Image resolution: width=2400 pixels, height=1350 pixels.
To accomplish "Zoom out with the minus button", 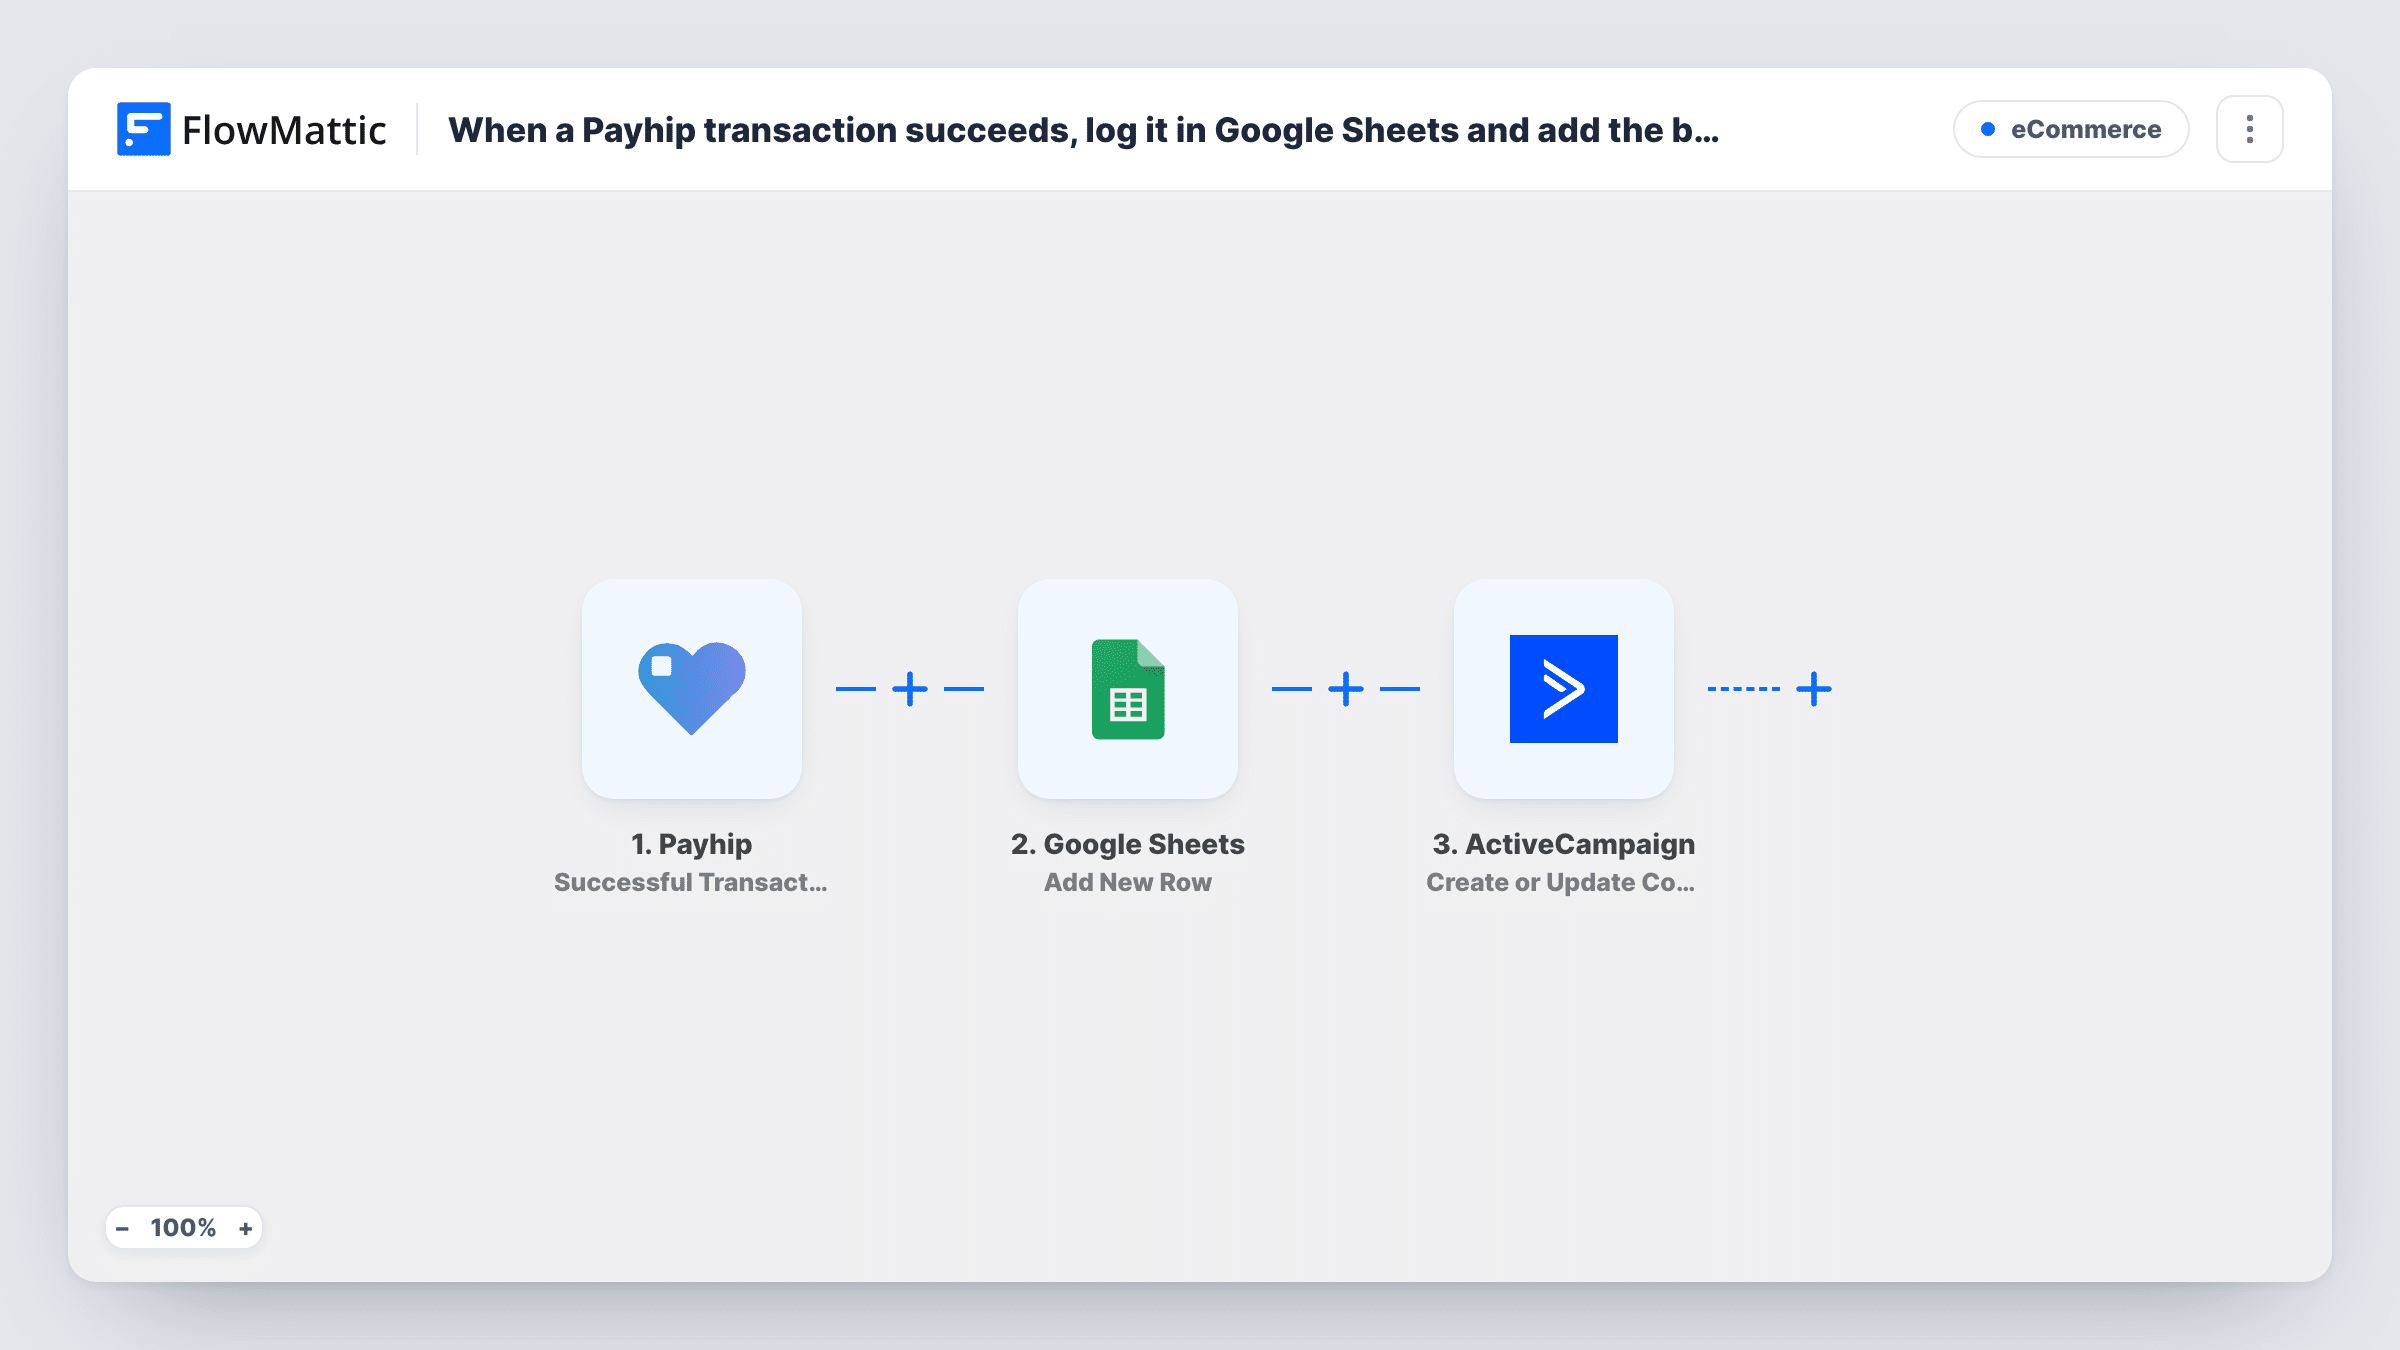I will (x=122, y=1229).
